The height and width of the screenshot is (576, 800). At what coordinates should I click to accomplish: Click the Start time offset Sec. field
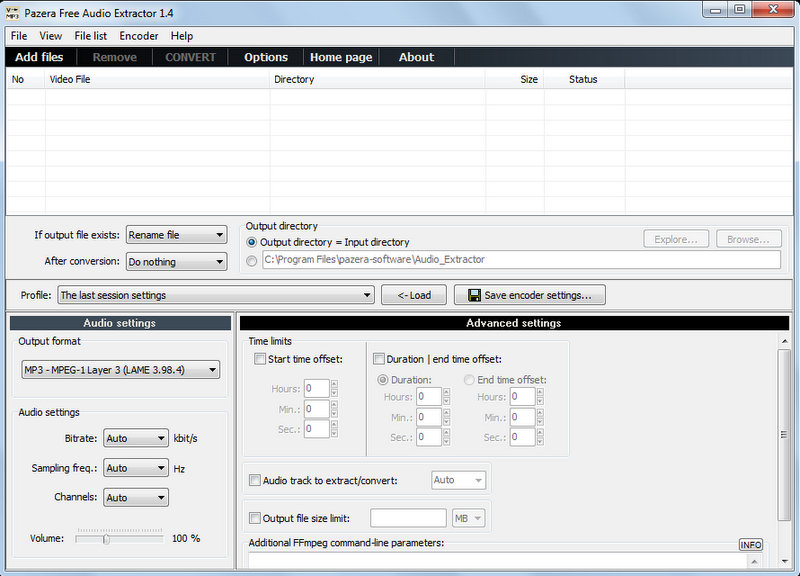pyautogui.click(x=317, y=429)
